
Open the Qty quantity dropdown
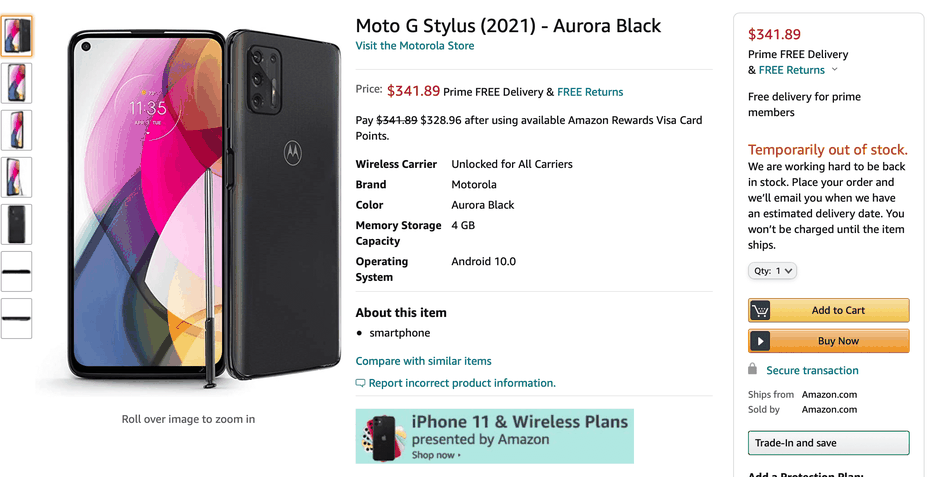tap(772, 271)
